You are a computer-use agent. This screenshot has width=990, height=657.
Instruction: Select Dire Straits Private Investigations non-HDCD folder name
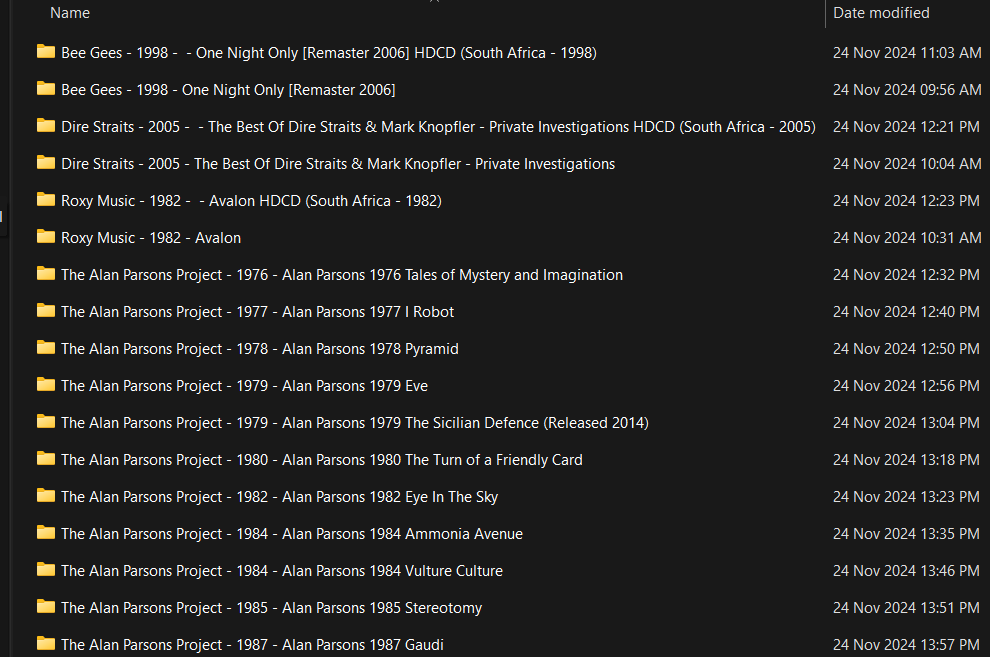(x=337, y=164)
